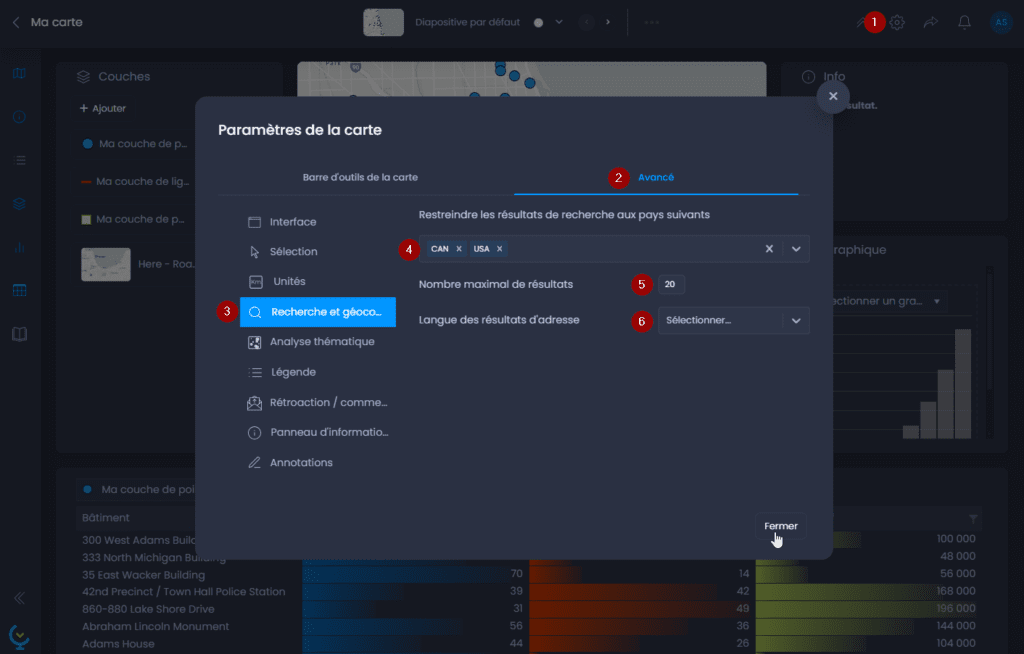The width and height of the screenshot is (1024, 654).
Task: Expand the Diapositive par défaut dropdown
Action: (x=559, y=22)
